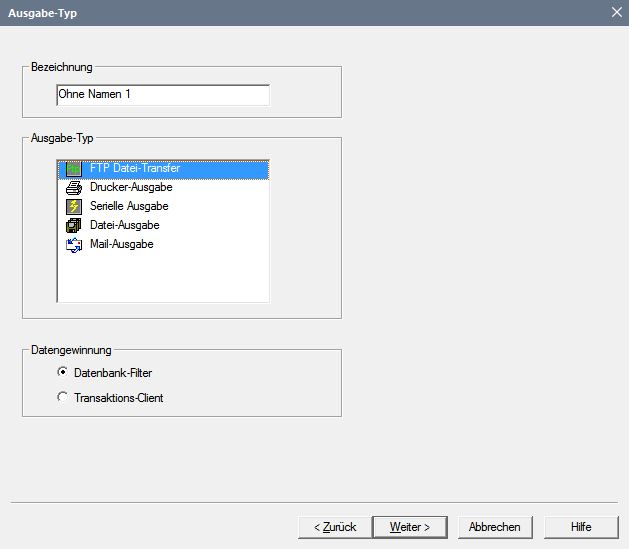Cancel the dialog using Abbrechen
This screenshot has width=629, height=549.
[x=495, y=527]
